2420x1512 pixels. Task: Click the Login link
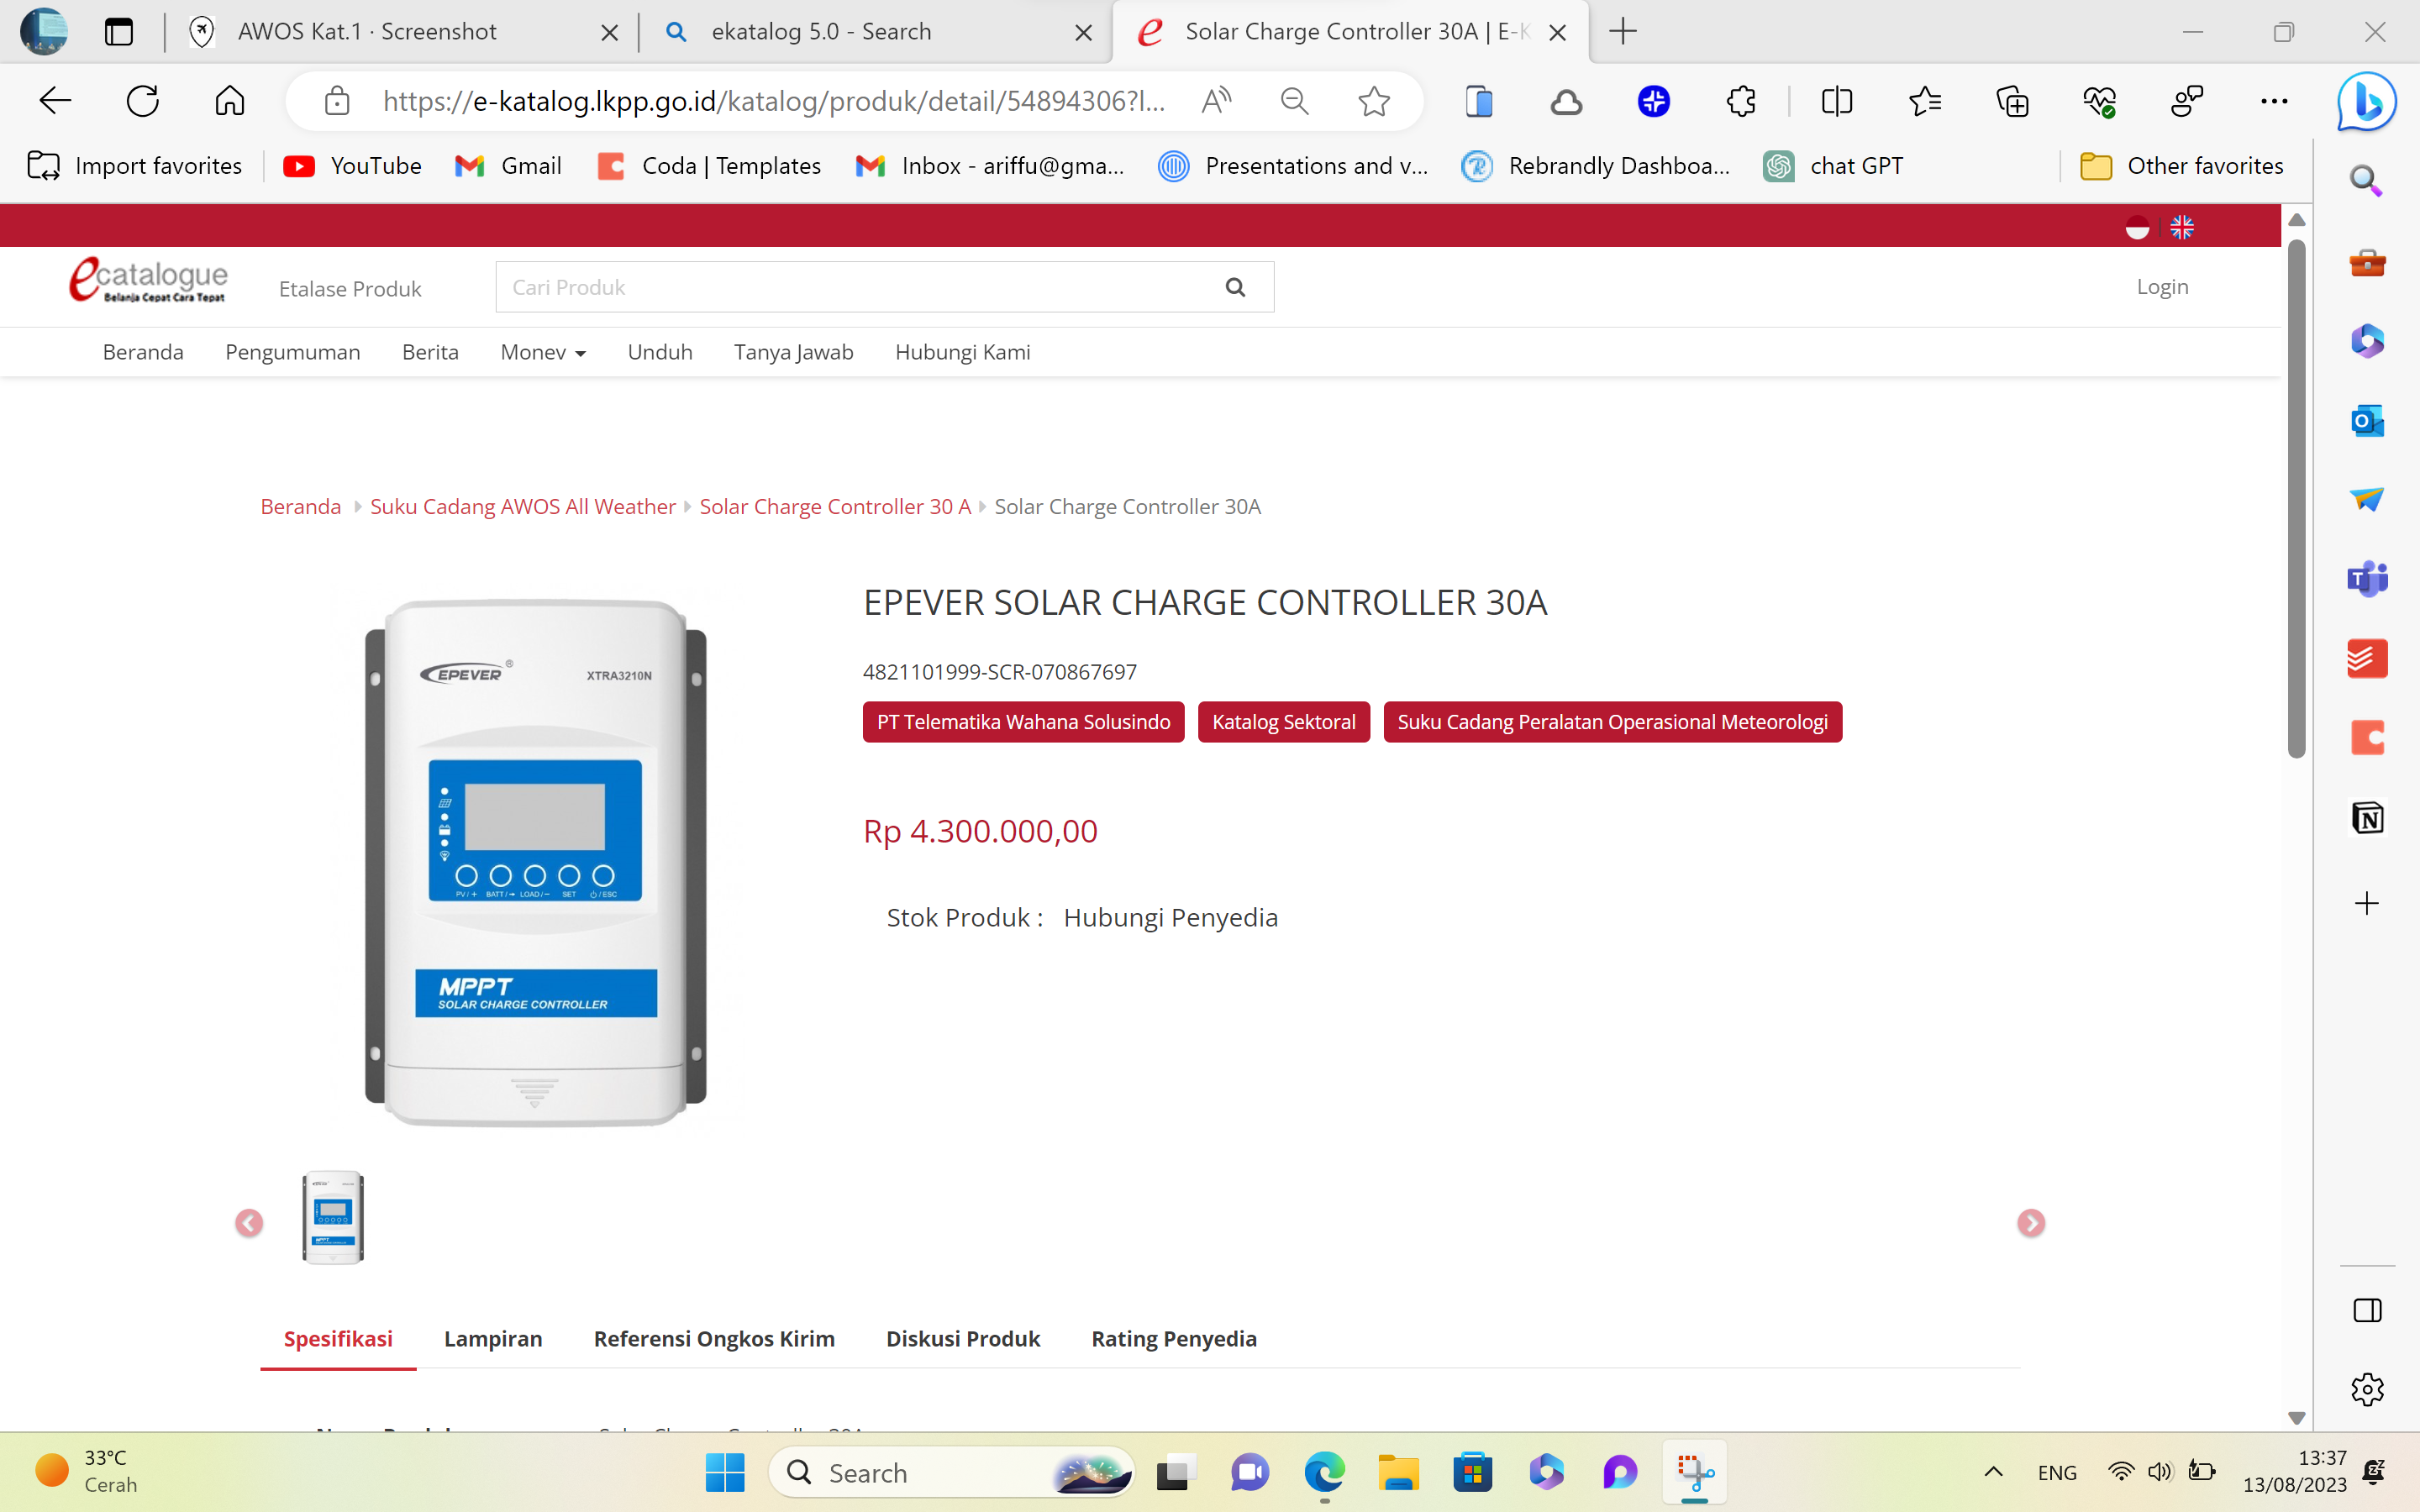[x=2163, y=287]
